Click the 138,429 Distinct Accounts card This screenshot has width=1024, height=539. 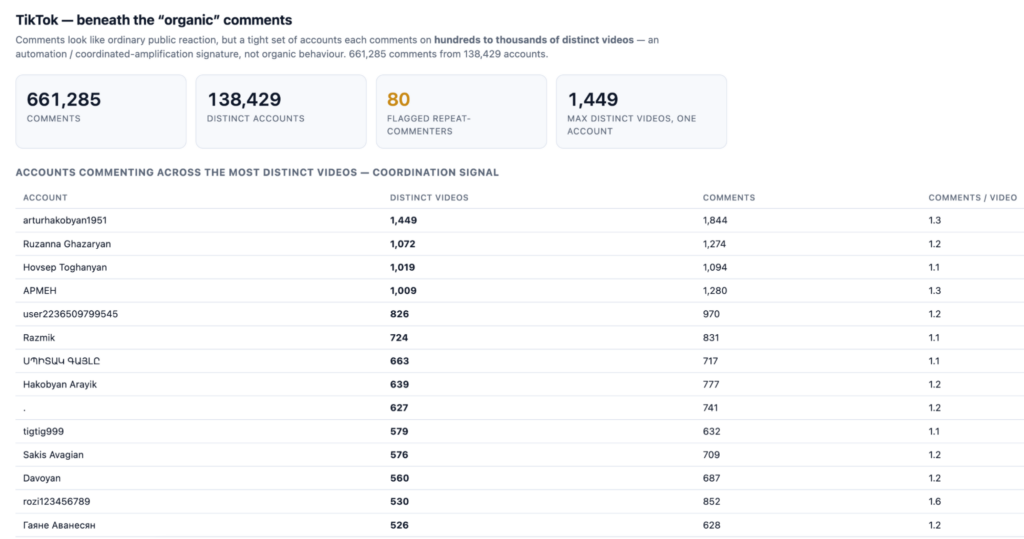pos(281,112)
